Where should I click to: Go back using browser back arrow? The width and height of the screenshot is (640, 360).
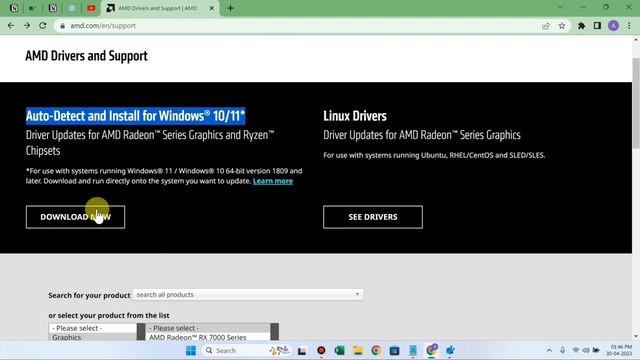11,25
